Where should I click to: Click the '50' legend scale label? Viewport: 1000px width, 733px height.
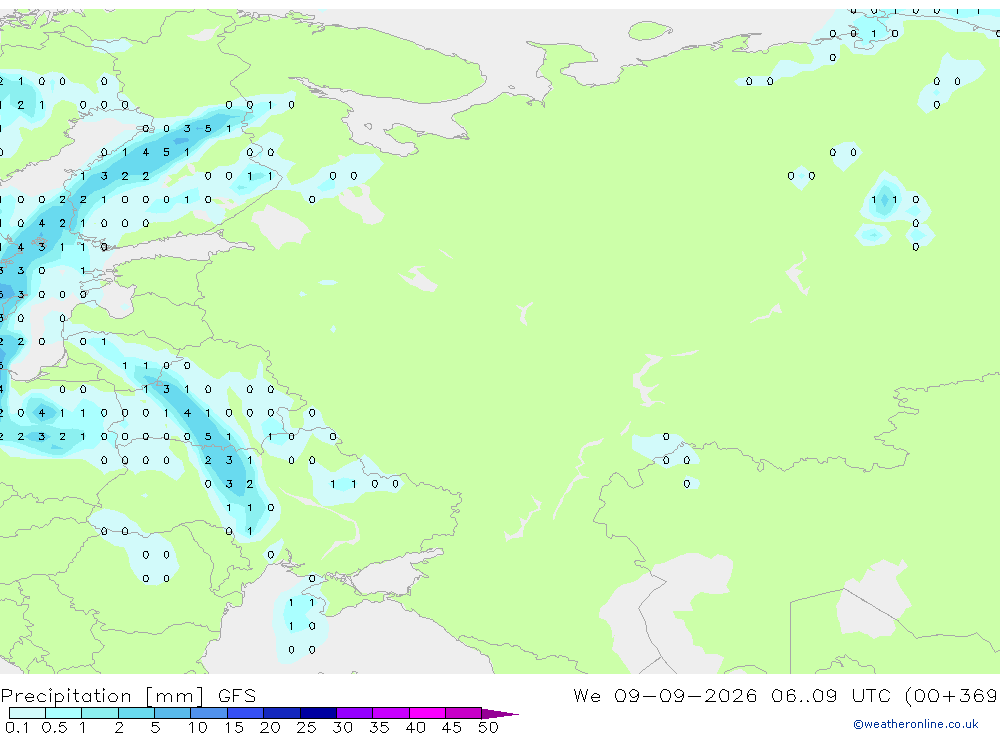click(488, 727)
